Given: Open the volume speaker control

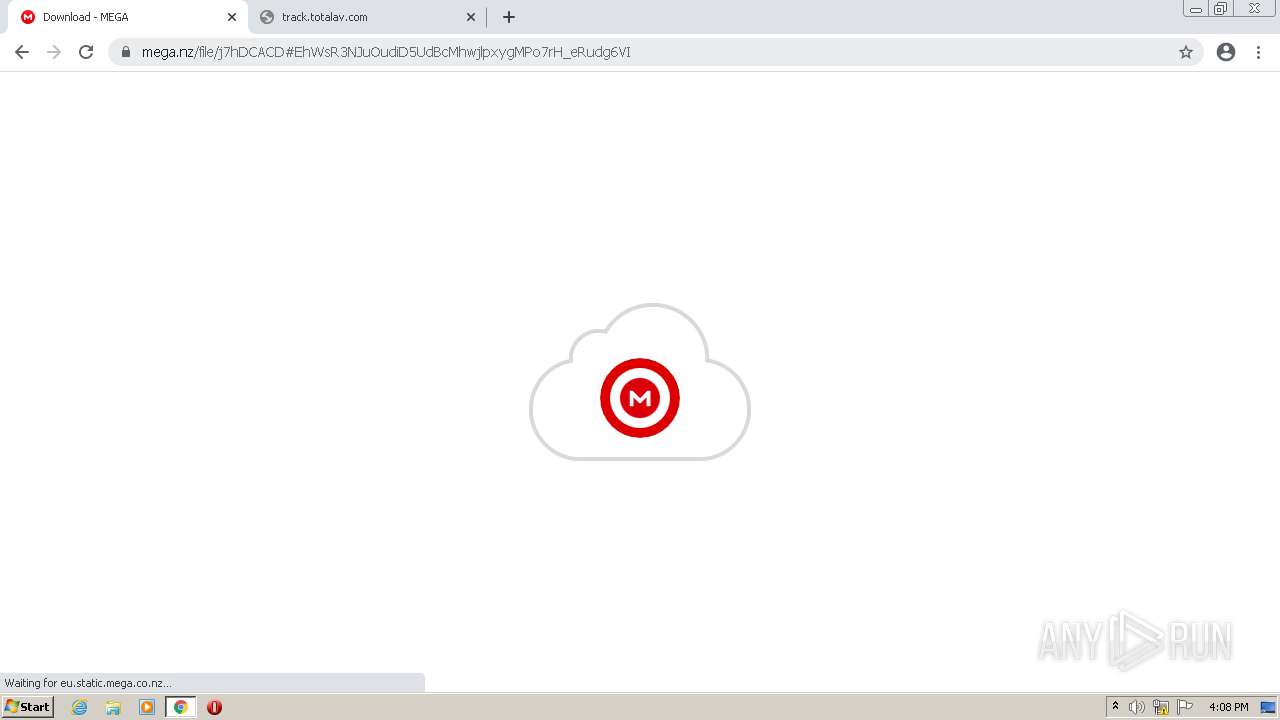Looking at the screenshot, I should pyautogui.click(x=1137, y=707).
